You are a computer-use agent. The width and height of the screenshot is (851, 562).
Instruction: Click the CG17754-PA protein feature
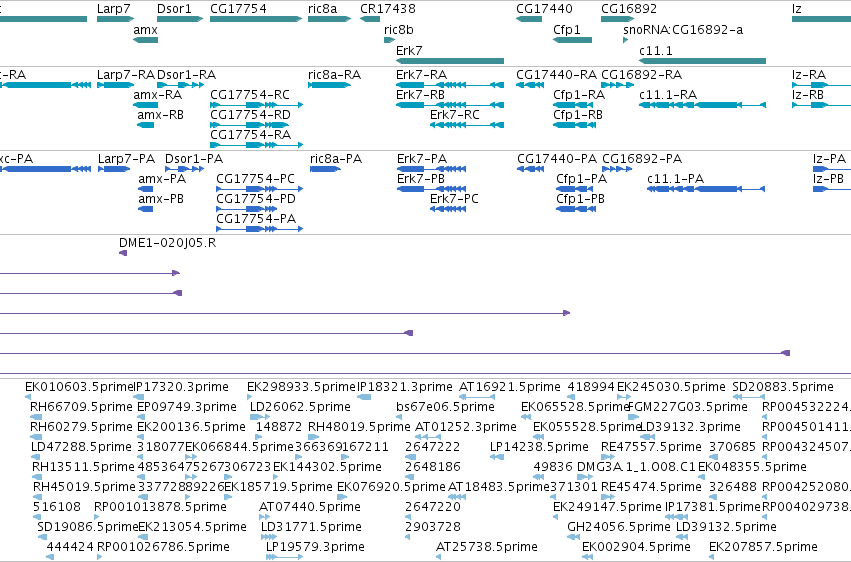[x=259, y=229]
